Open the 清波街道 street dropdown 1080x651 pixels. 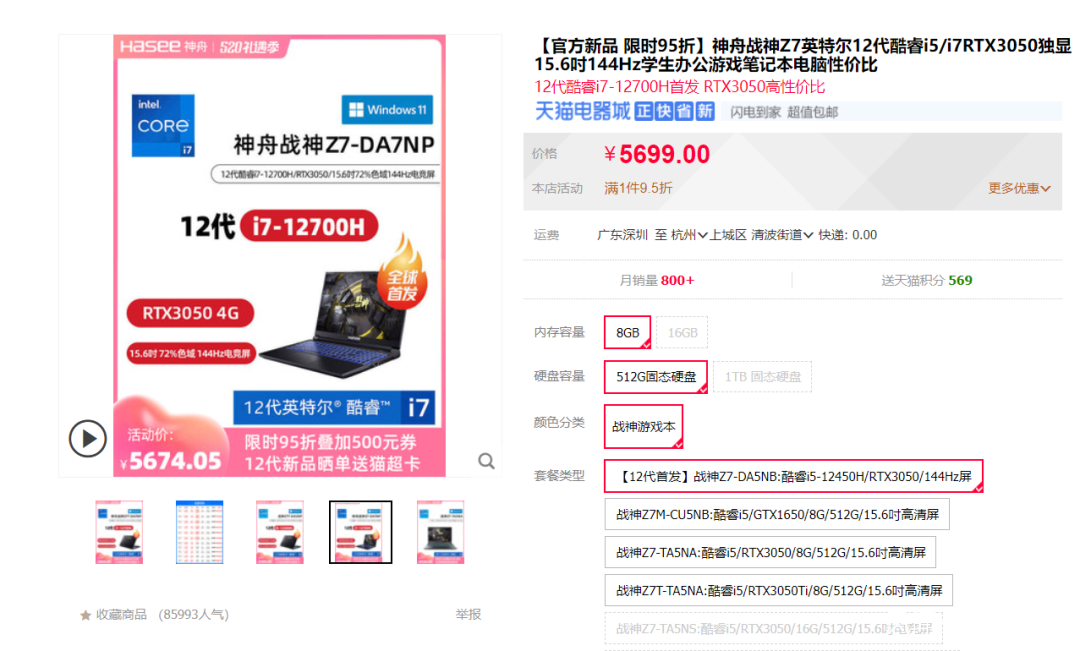782,235
